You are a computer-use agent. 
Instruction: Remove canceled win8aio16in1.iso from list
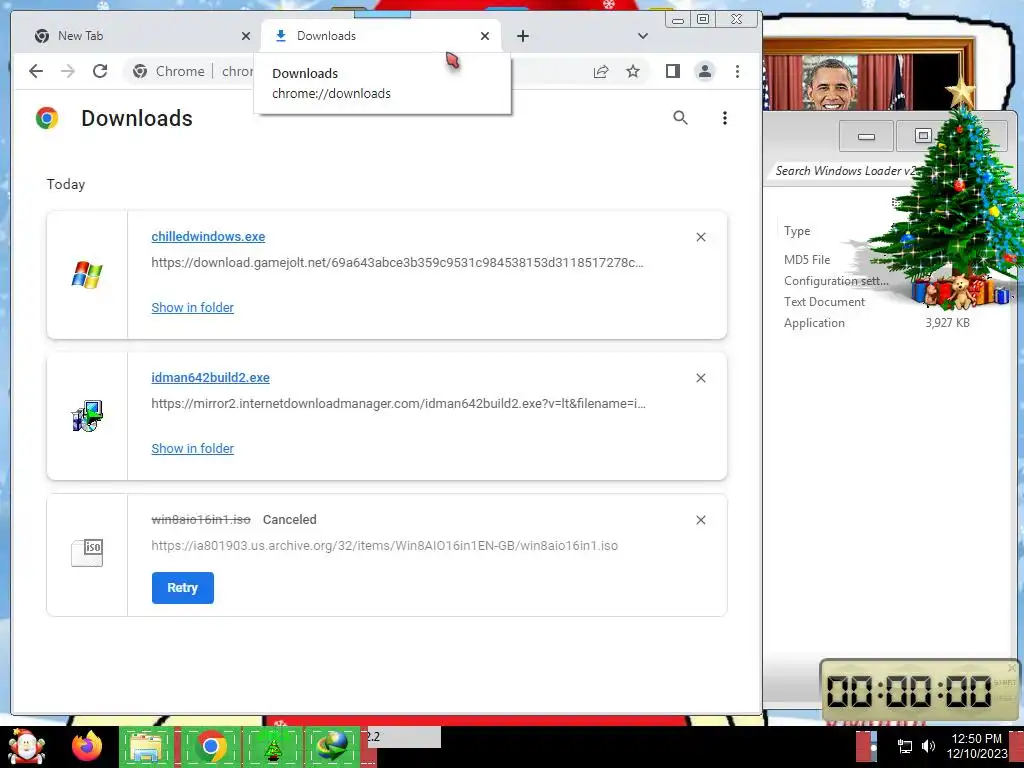point(701,520)
